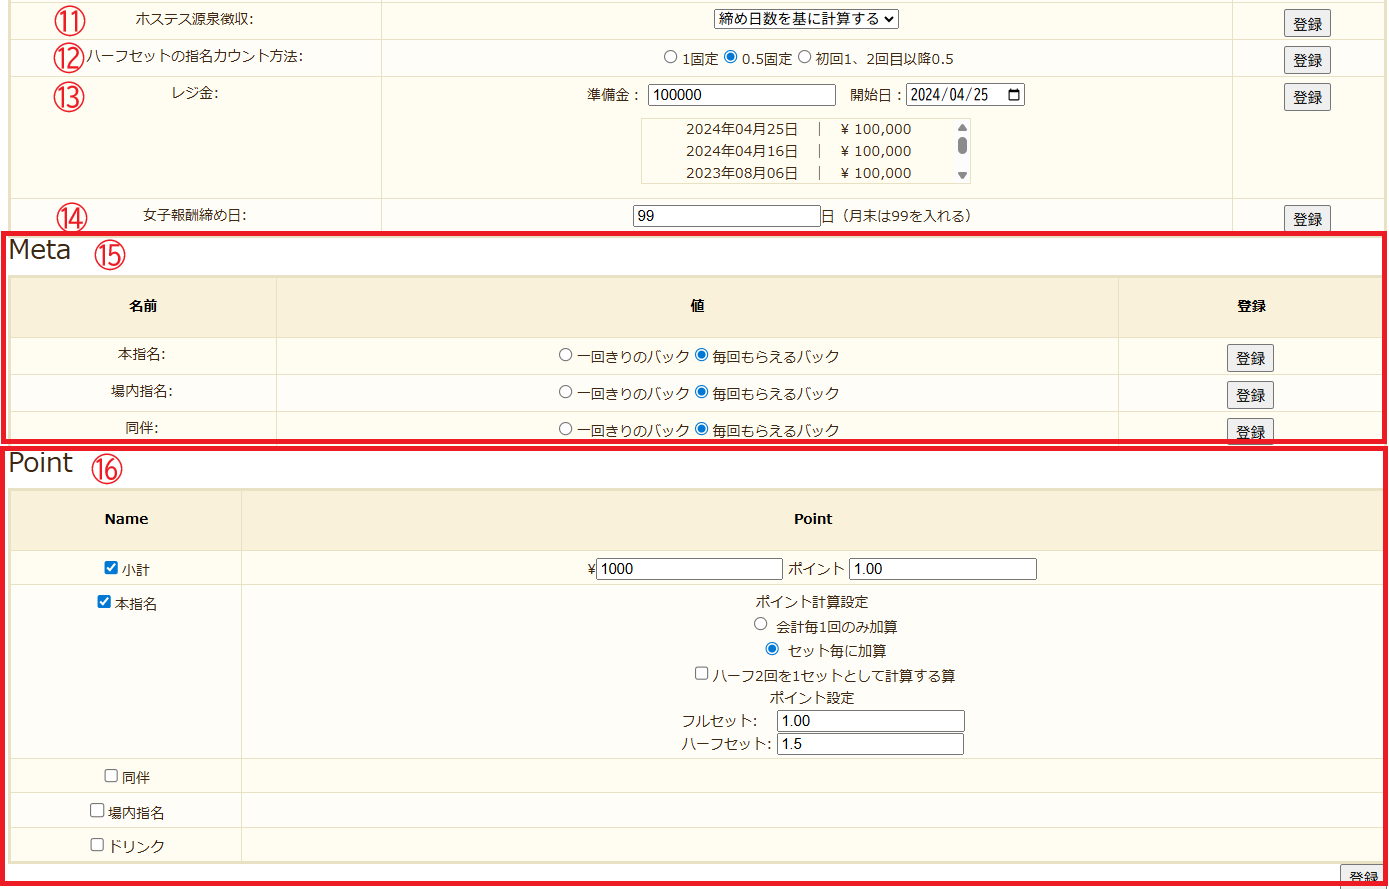Viewport: 1389px width, 889px height.
Task: Click 登録 button for レジ金 row
Action: (1307, 98)
